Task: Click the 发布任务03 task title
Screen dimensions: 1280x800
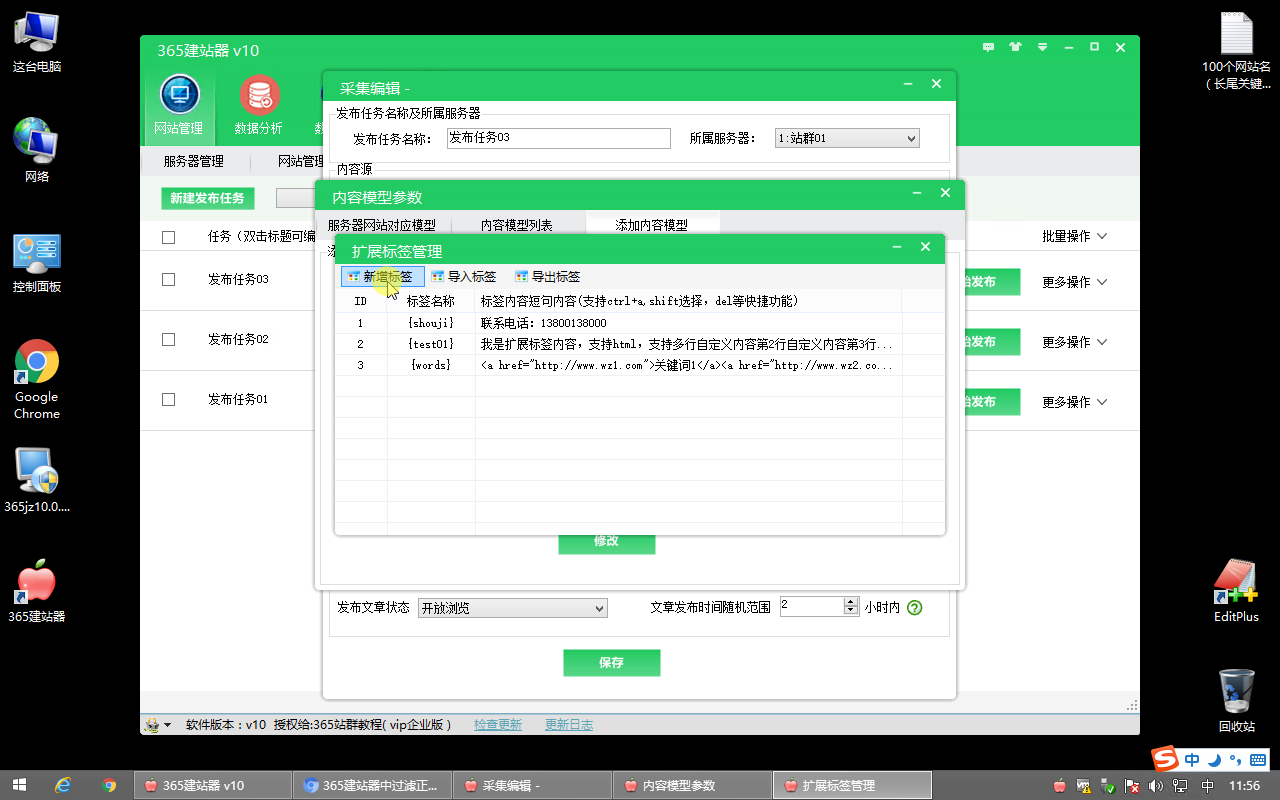Action: coord(238,280)
